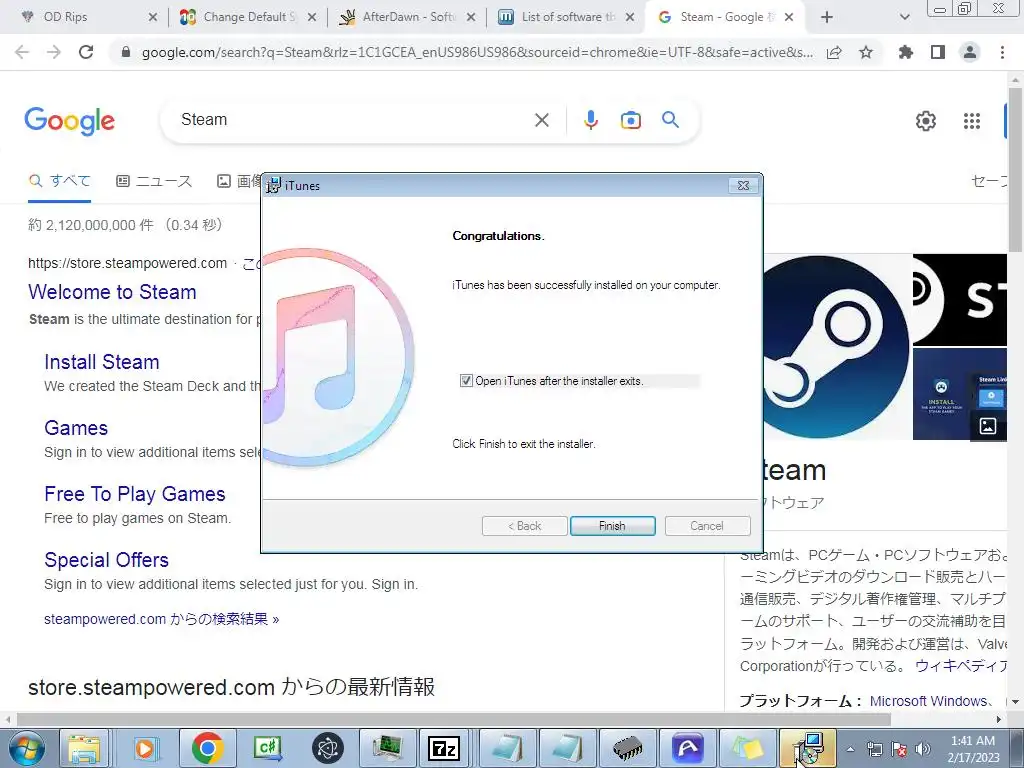
Task: Open the volume speaker tray icon
Action: (923, 749)
